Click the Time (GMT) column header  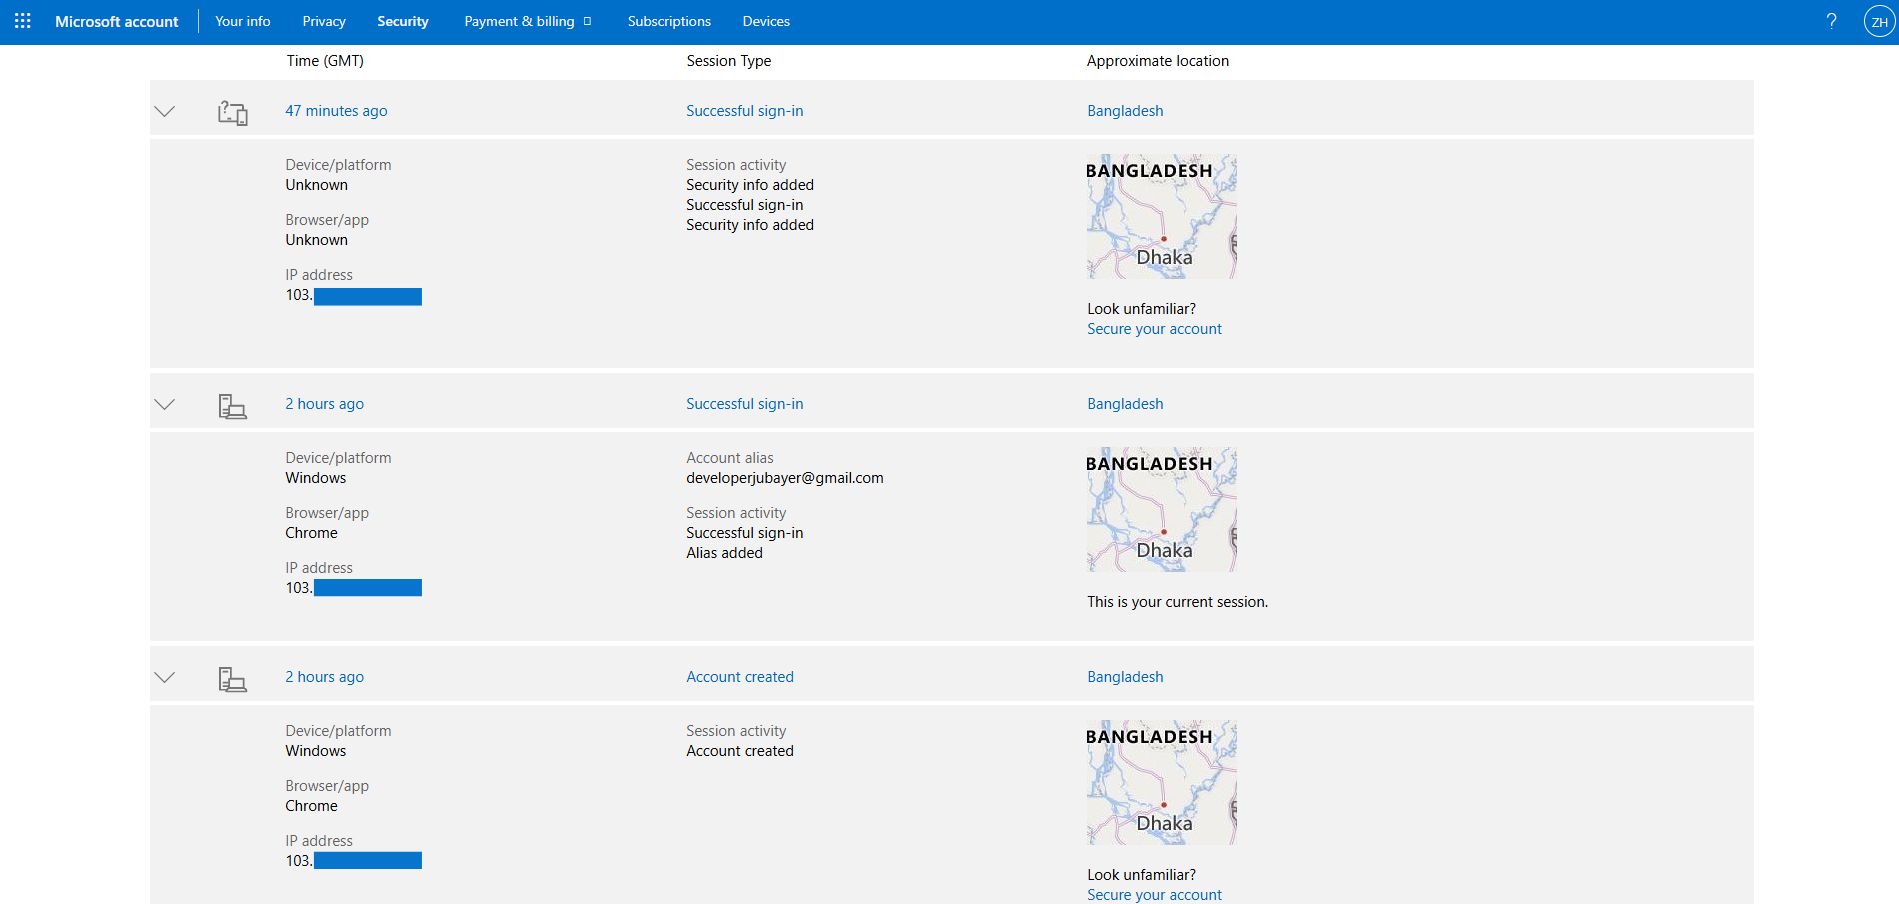pyautogui.click(x=325, y=61)
